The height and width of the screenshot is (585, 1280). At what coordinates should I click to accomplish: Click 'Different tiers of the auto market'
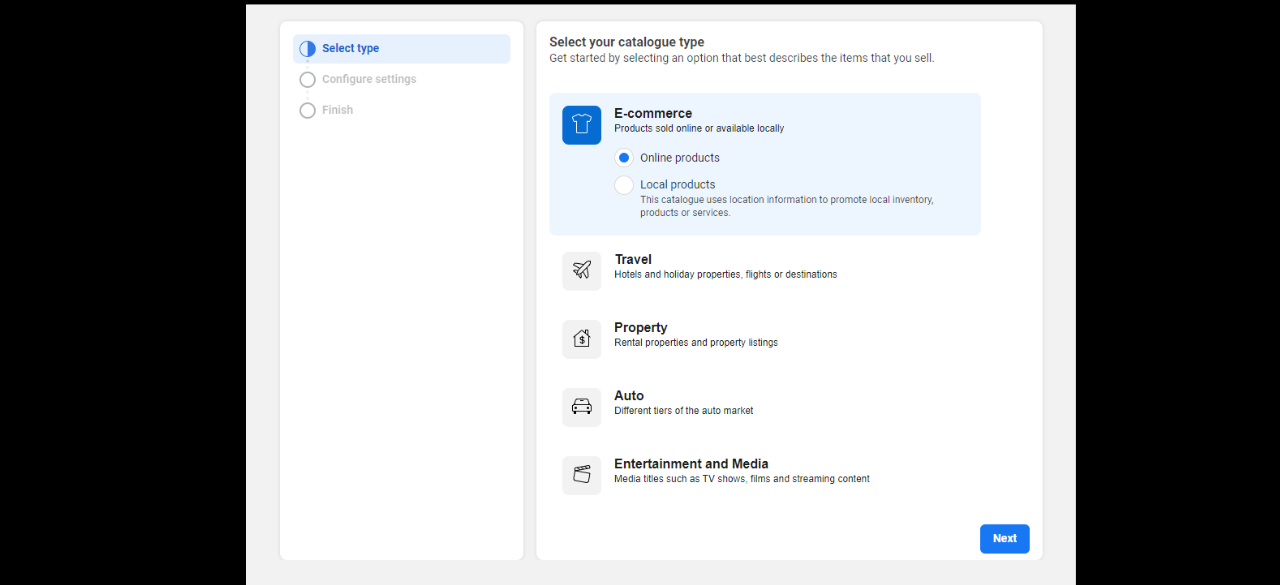click(684, 411)
